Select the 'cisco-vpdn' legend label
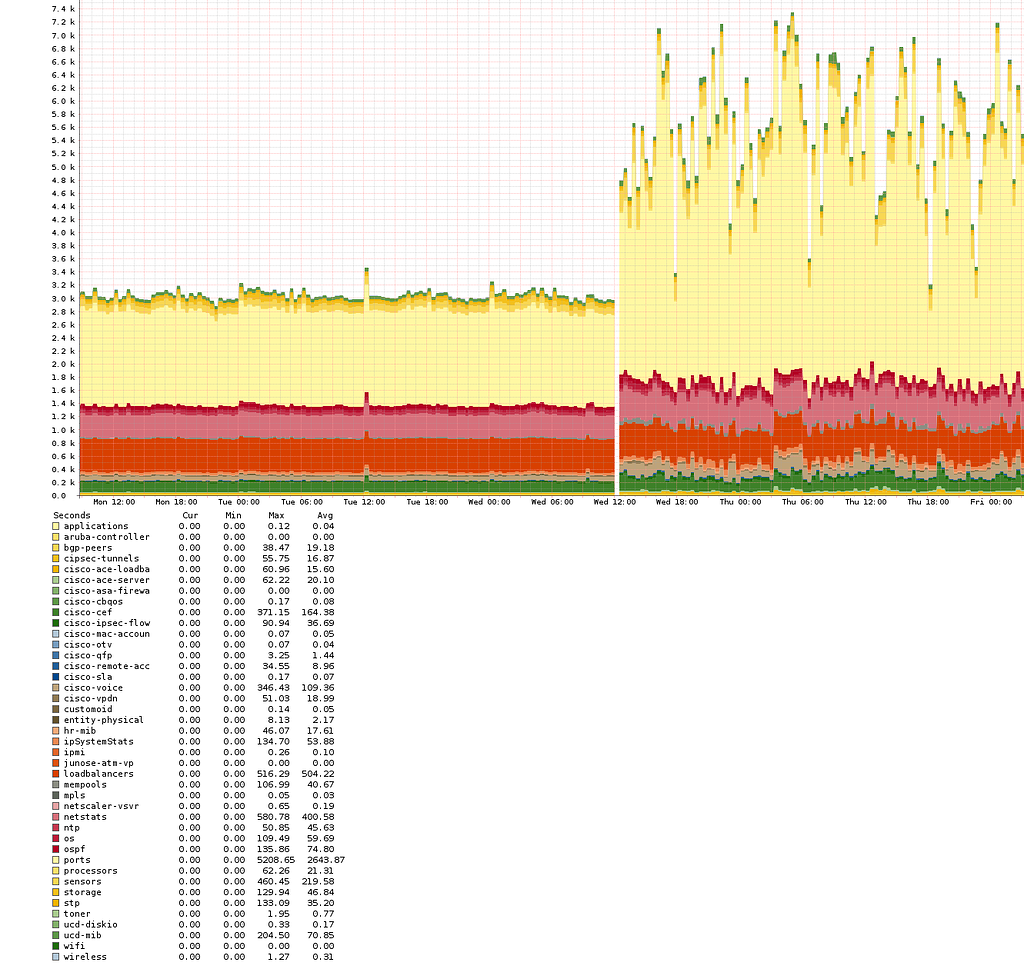The width and height of the screenshot is (1024, 979). (x=91, y=698)
